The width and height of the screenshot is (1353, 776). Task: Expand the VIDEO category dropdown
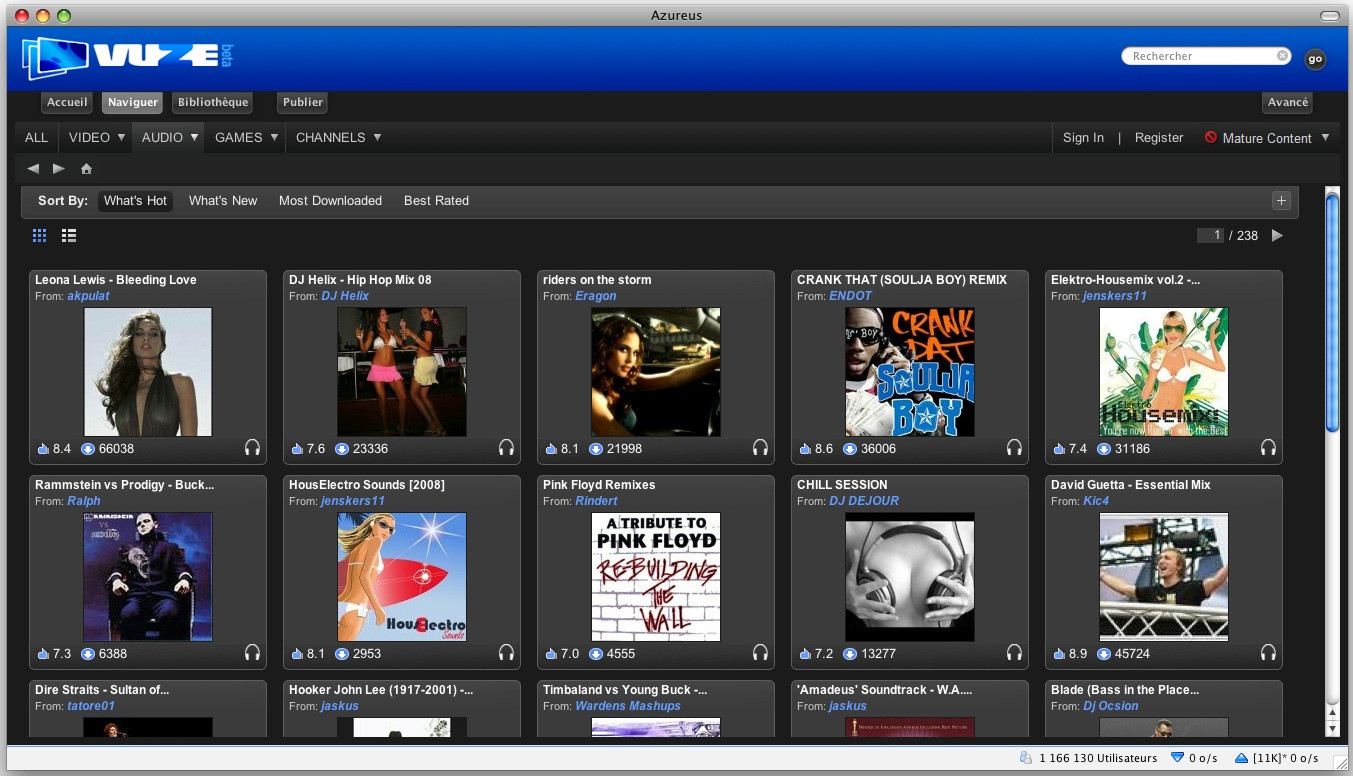[121, 137]
